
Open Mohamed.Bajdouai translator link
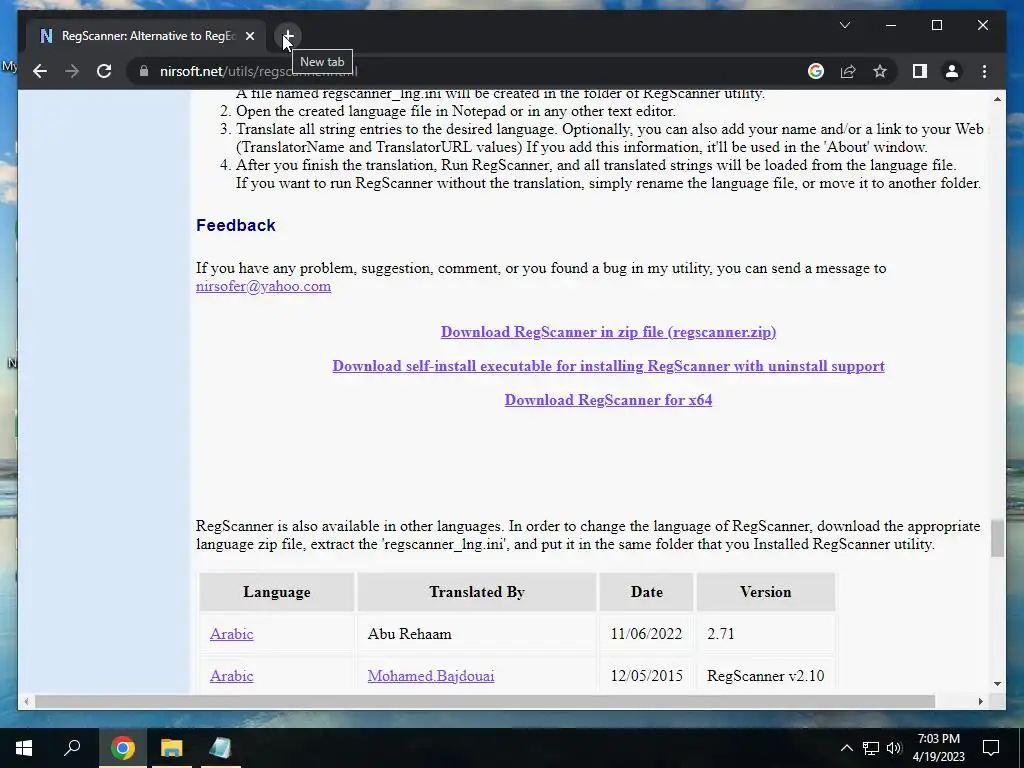tap(430, 676)
